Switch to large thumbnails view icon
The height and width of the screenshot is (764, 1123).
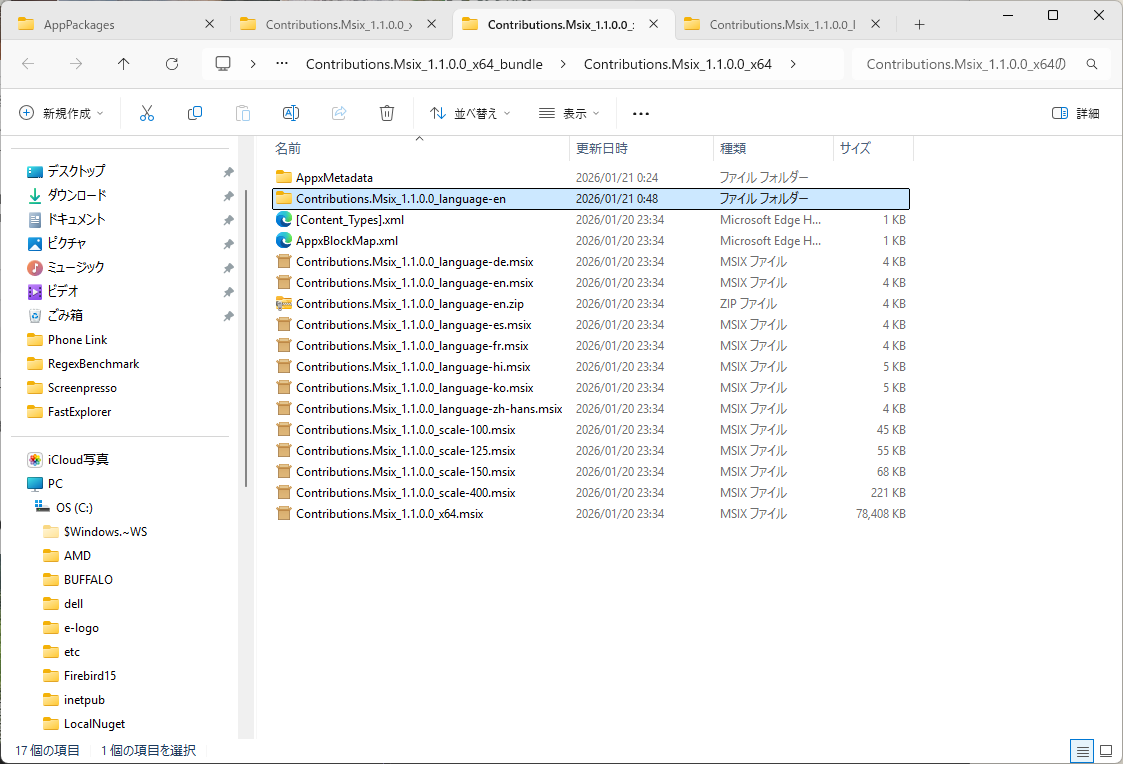[1106, 751]
